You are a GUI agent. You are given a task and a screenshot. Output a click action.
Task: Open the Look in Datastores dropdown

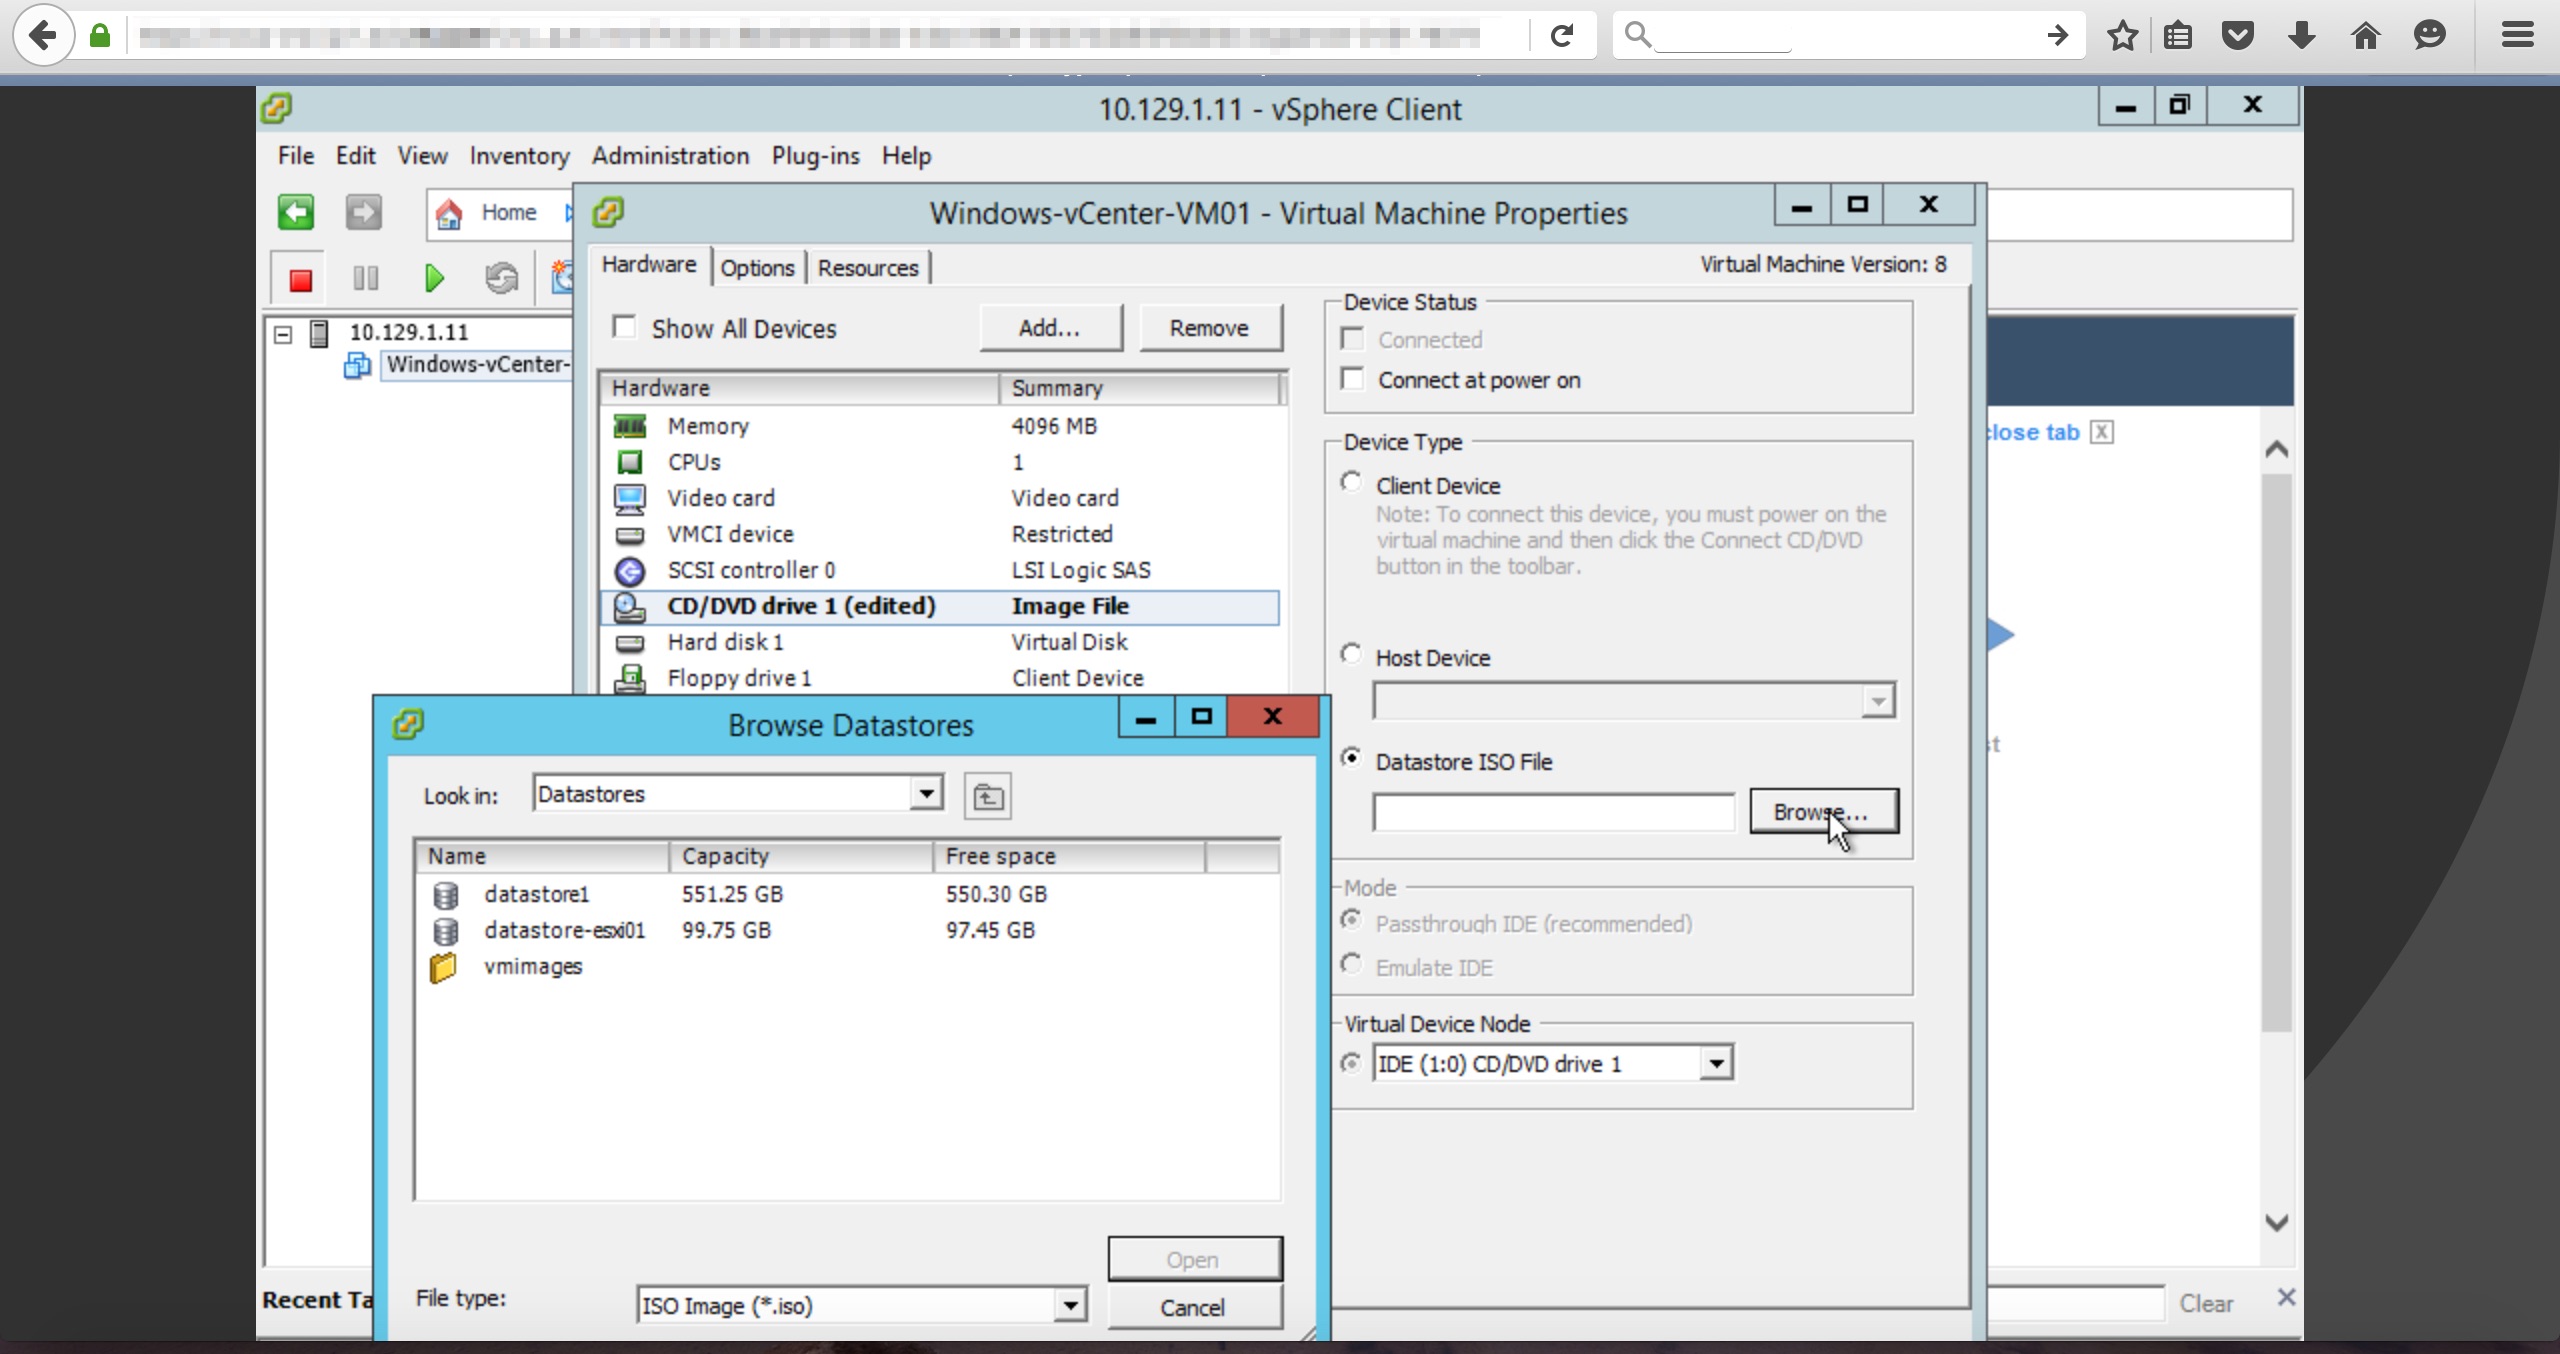point(926,794)
